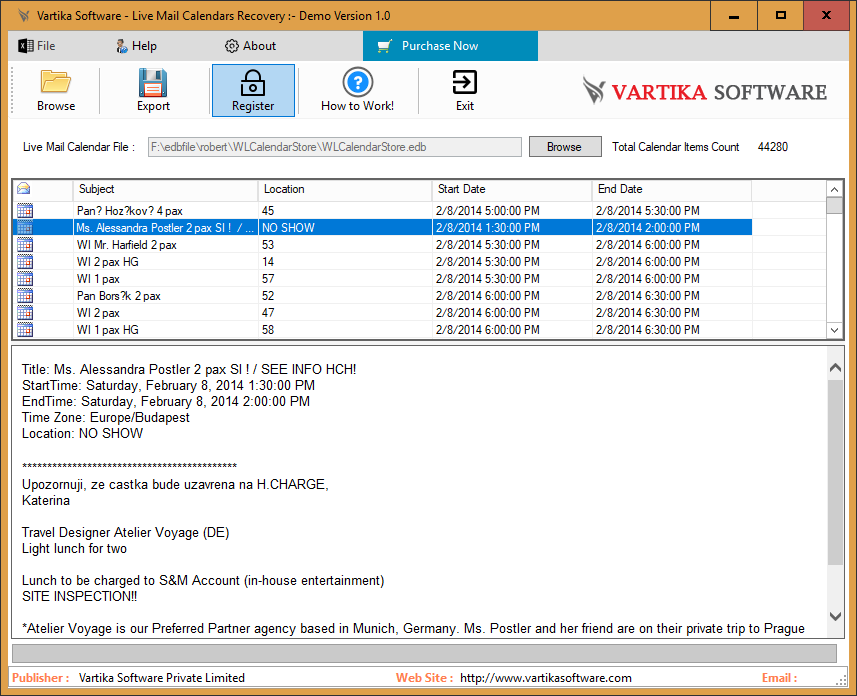Viewport: 857px width, 696px height.
Task: Click calendar icon for WI 2 pax HG row
Action: pos(25,261)
